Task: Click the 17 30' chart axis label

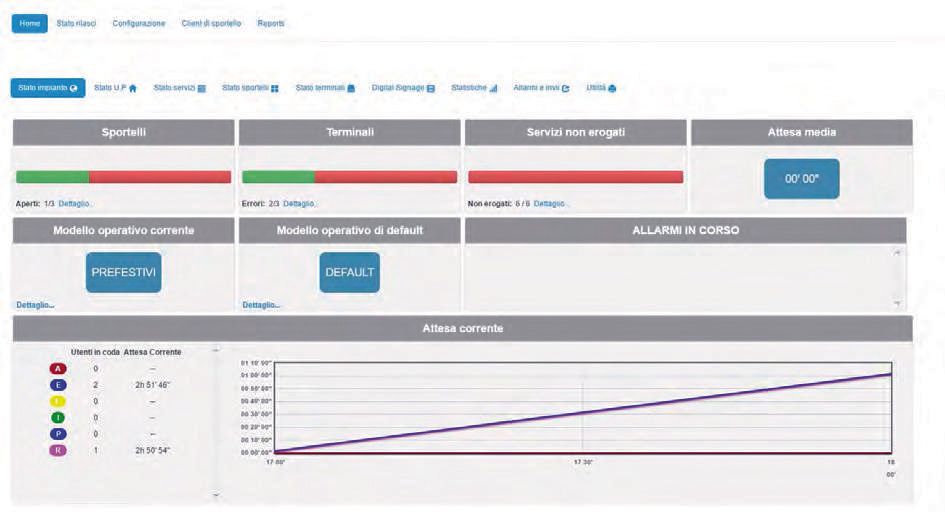Action: (582, 463)
